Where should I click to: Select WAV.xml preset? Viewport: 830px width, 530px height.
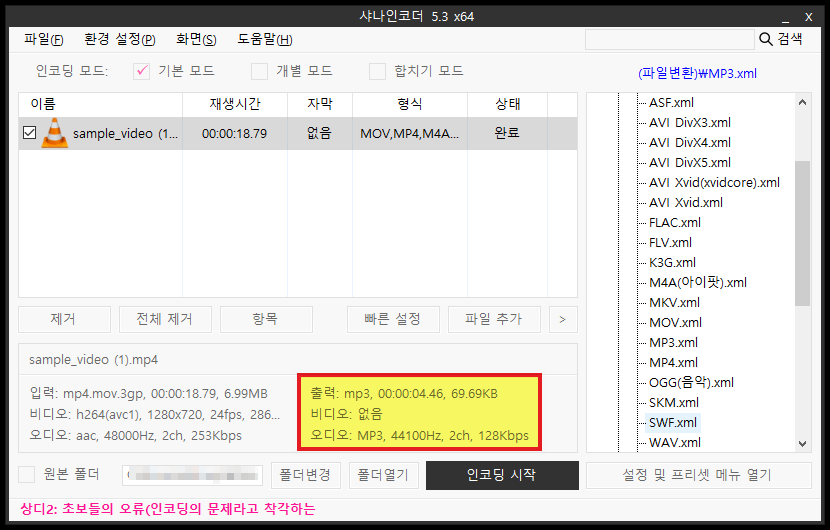pos(675,443)
